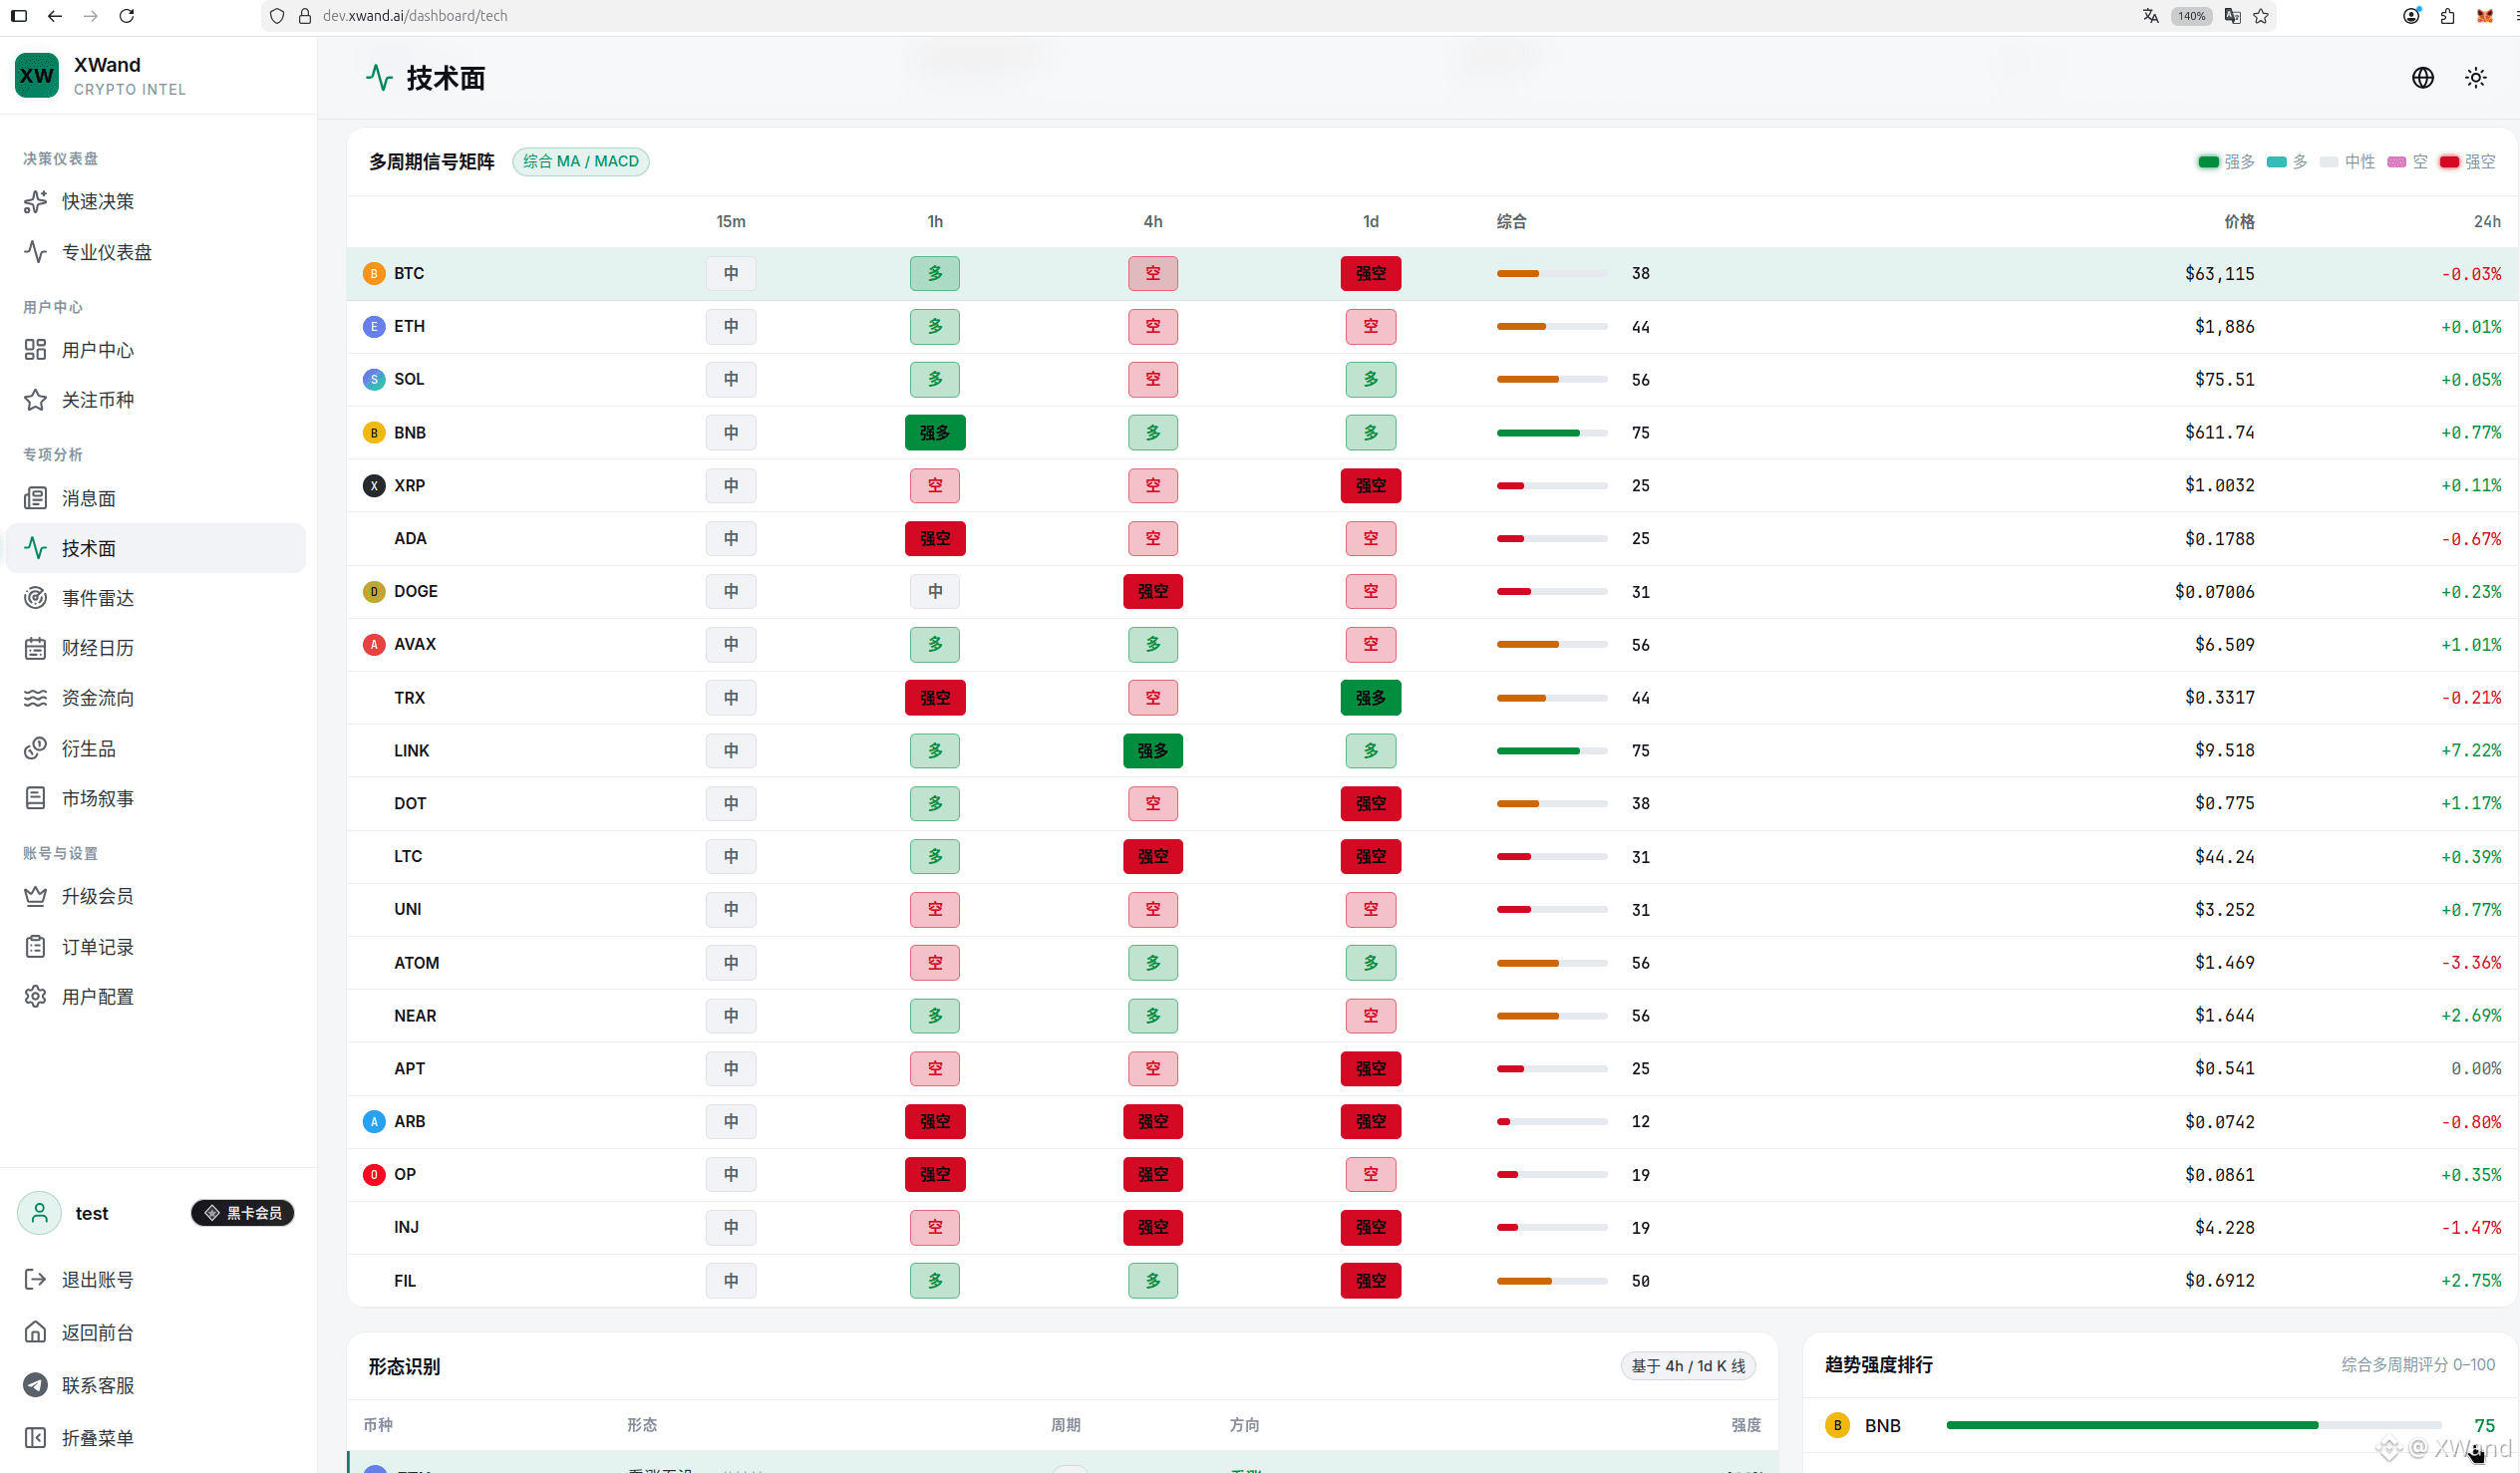
Task: Click the 订单记录 clipboard icon
Action: click(35, 946)
